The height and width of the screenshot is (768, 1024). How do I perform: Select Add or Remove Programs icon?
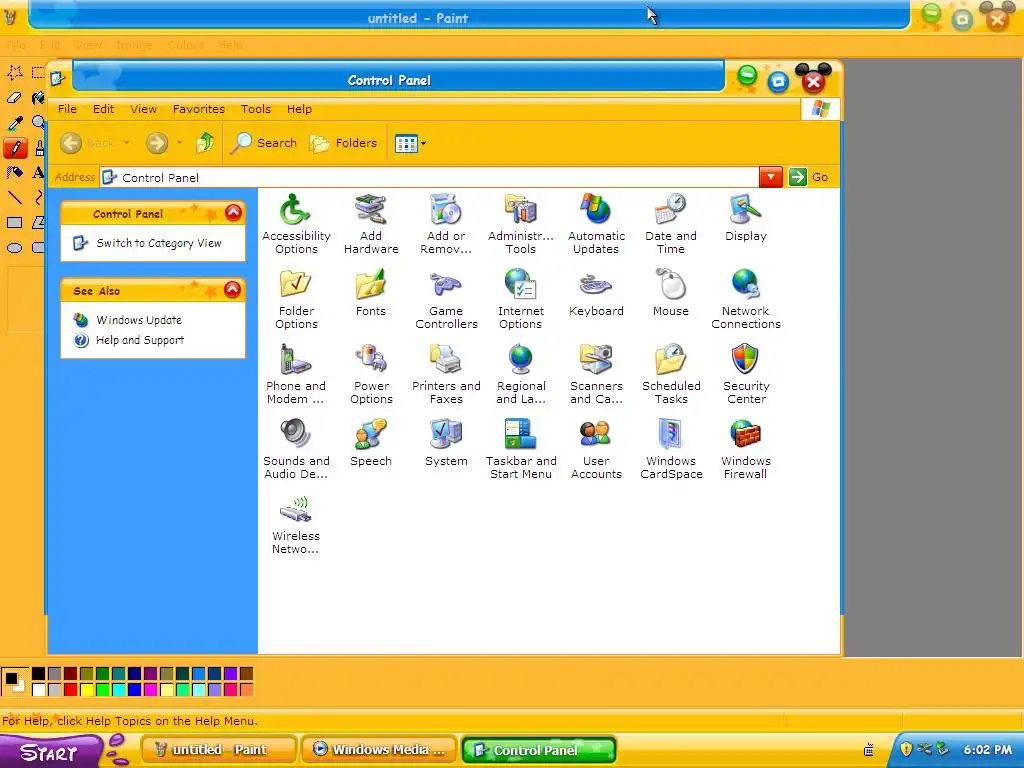[446, 224]
